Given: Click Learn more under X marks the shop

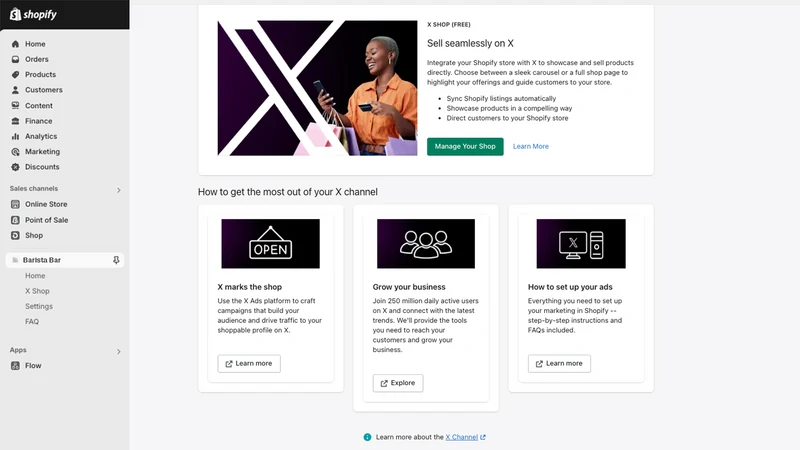Looking at the screenshot, I should (249, 364).
